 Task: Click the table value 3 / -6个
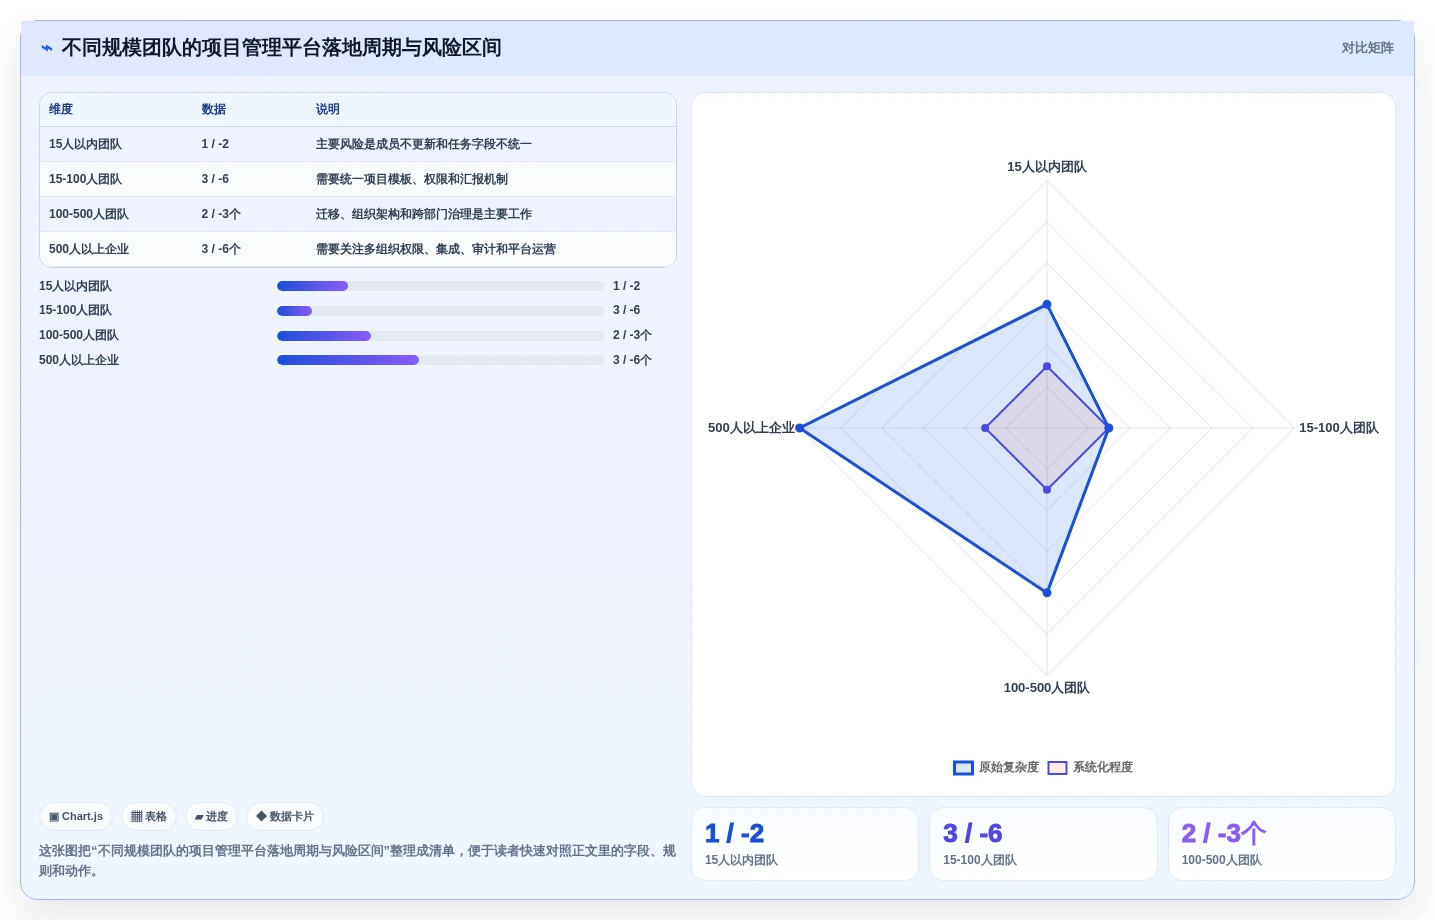221,250
